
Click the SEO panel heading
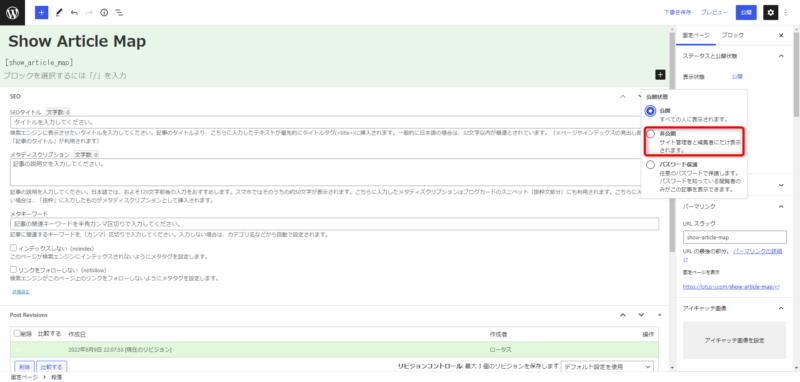[15, 96]
